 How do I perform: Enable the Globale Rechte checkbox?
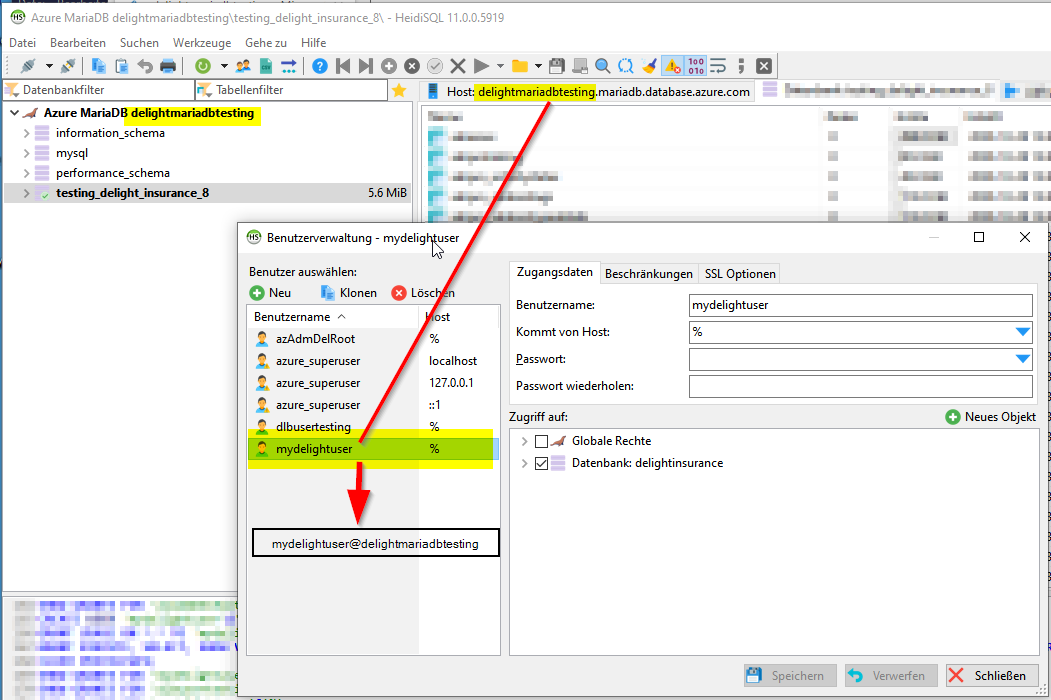point(542,440)
